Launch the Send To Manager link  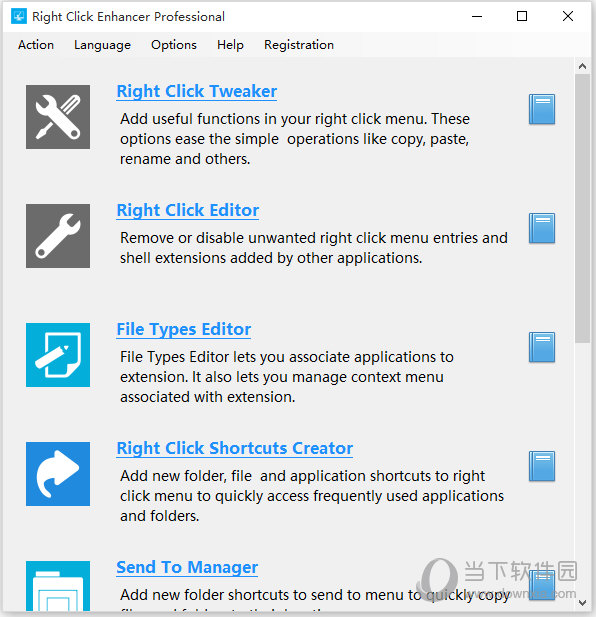coord(187,567)
